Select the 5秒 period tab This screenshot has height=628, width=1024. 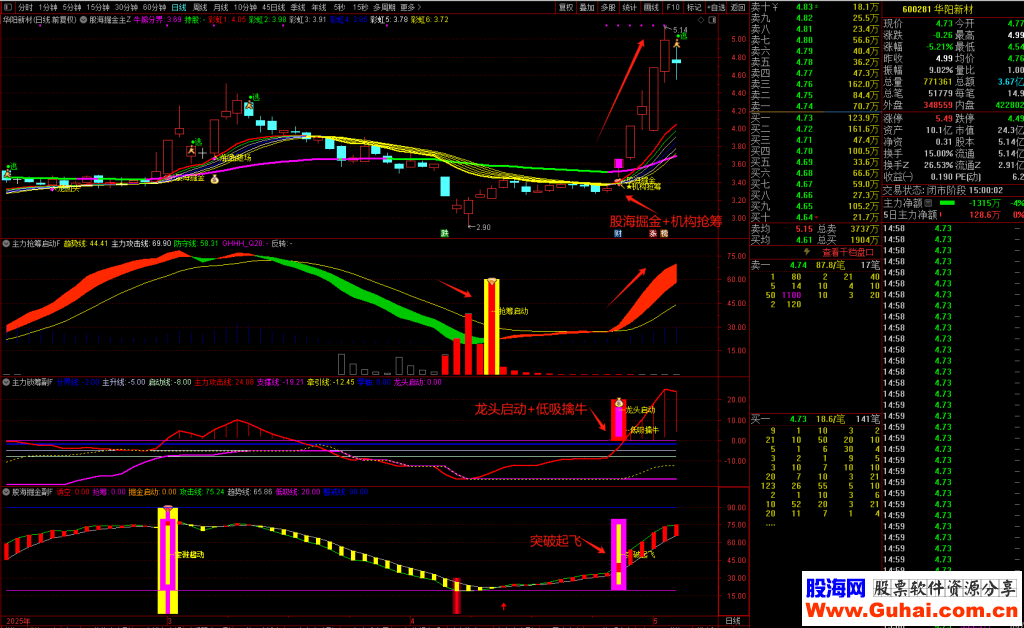[339, 7]
